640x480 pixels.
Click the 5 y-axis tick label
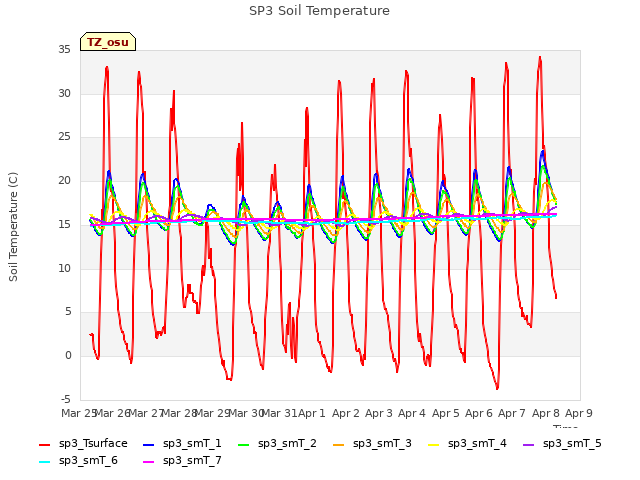coord(68,312)
